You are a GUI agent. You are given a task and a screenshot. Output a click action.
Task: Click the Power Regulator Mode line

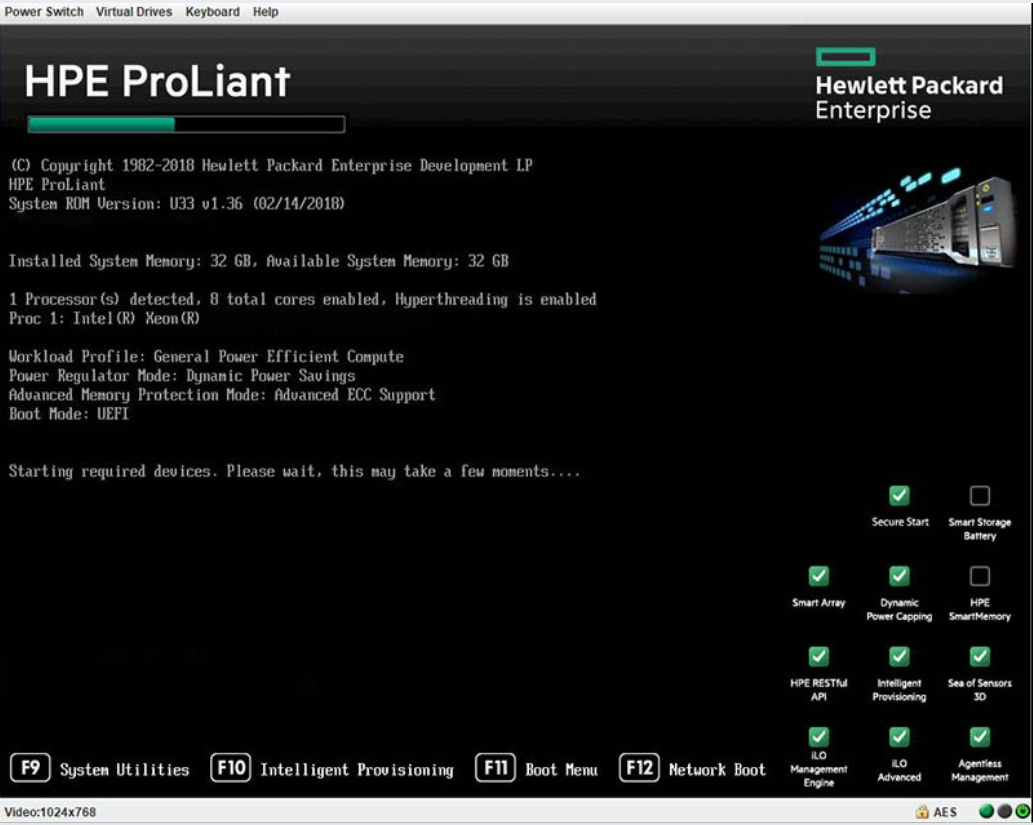[182, 376]
